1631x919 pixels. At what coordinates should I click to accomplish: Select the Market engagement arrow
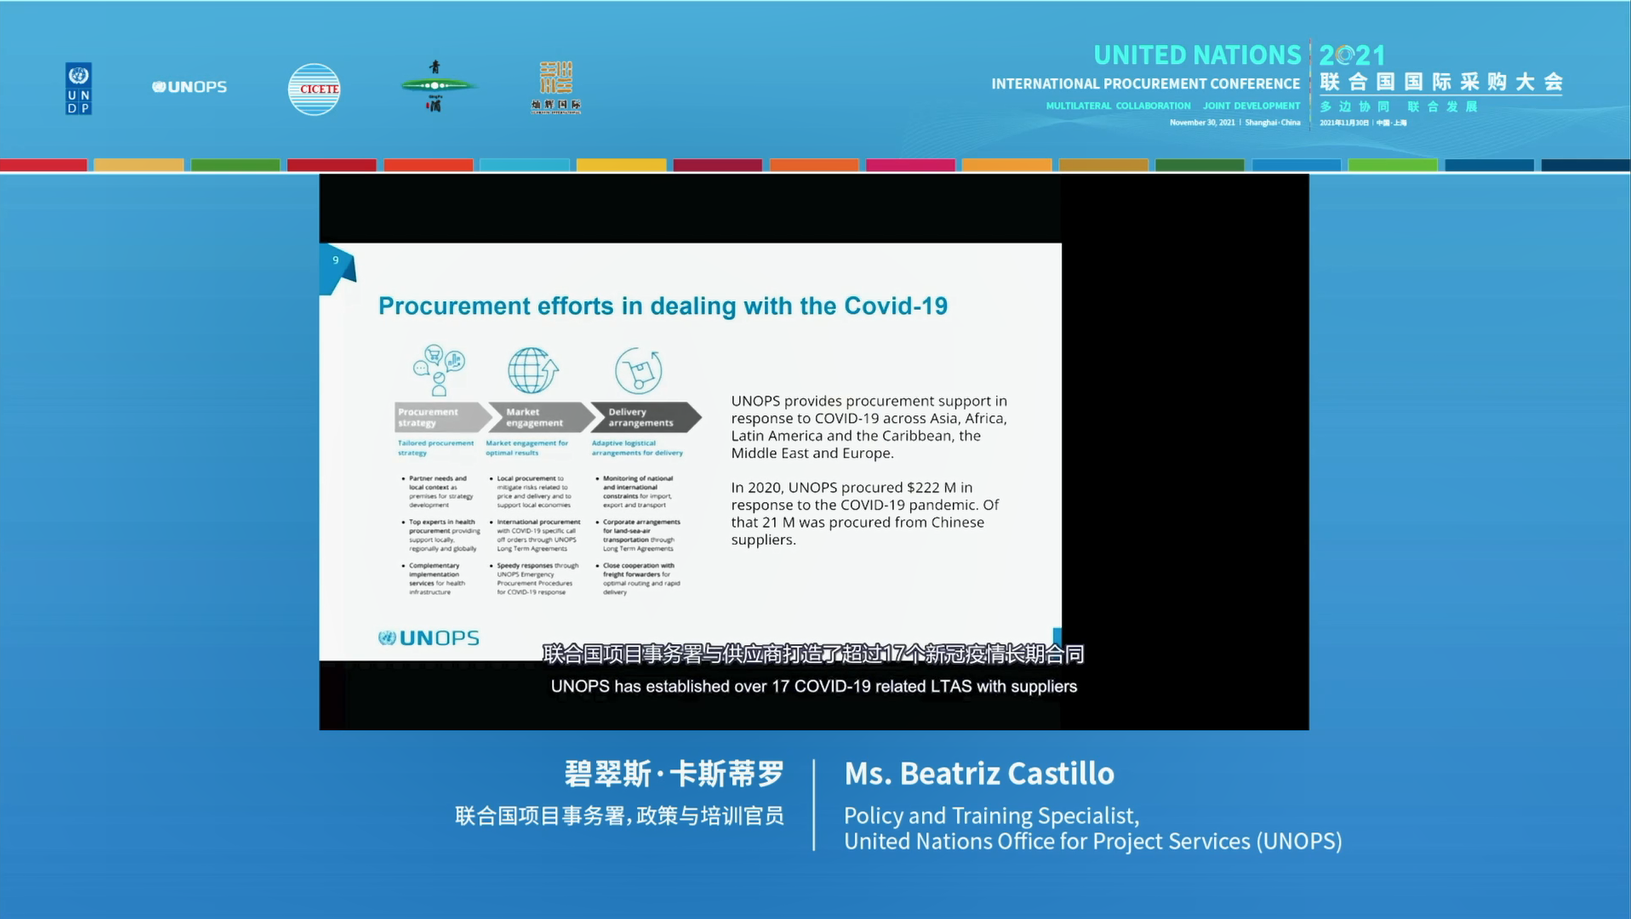[x=541, y=417]
